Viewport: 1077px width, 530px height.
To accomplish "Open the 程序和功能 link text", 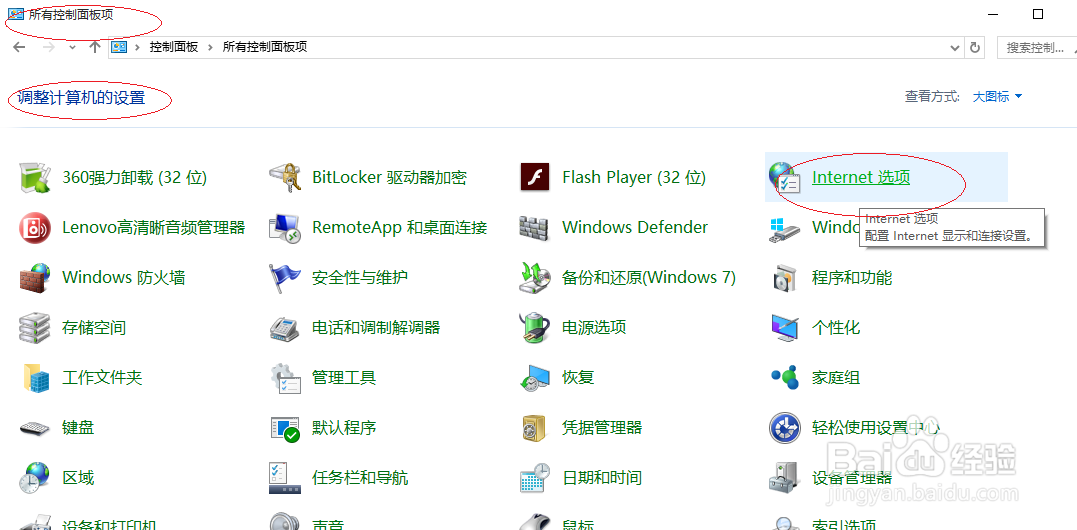I will pyautogui.click(x=852, y=277).
